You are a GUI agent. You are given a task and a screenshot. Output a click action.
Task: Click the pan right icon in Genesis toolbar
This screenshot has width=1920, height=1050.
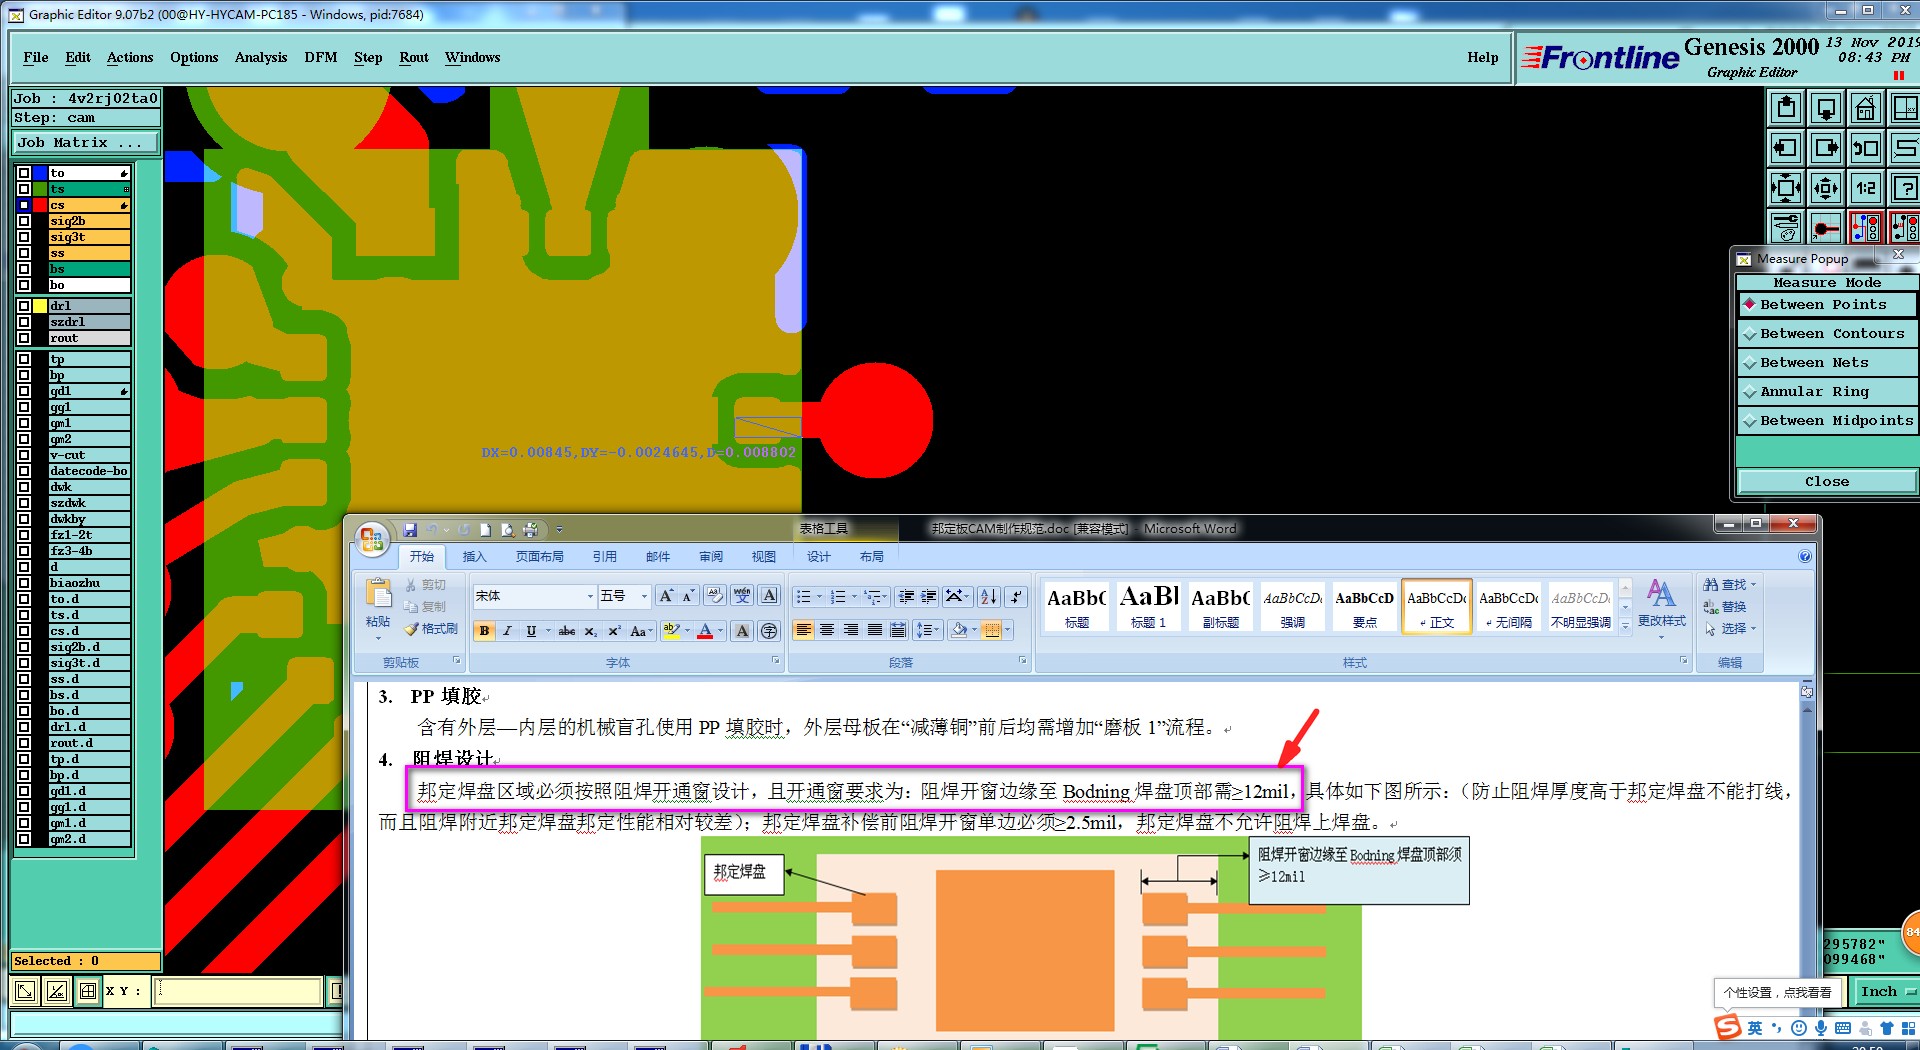click(x=1826, y=148)
